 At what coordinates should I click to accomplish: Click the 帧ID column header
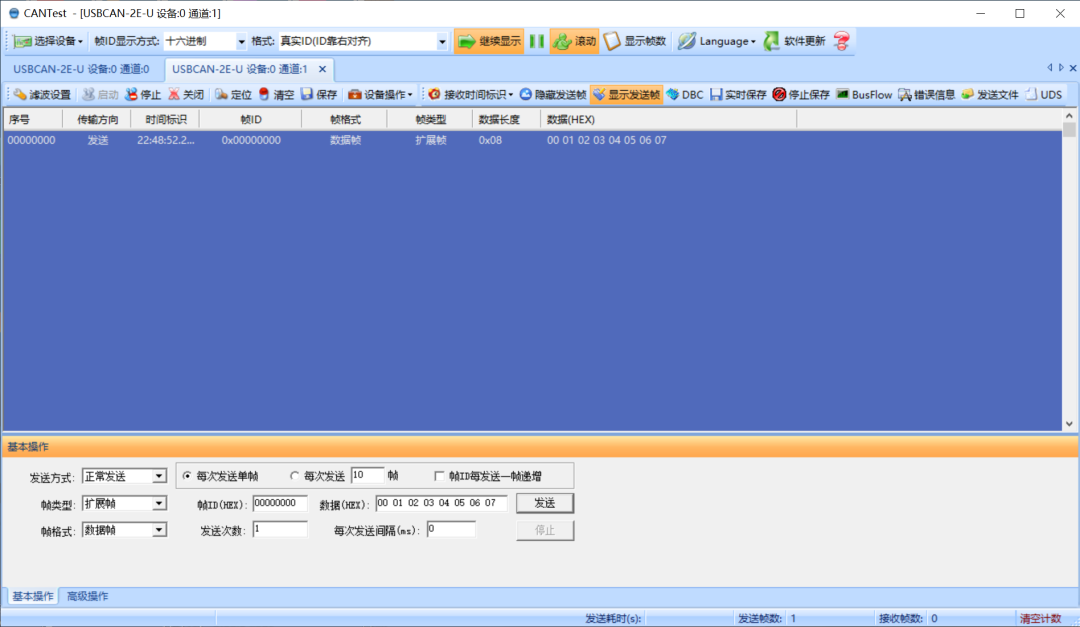[x=251, y=119]
